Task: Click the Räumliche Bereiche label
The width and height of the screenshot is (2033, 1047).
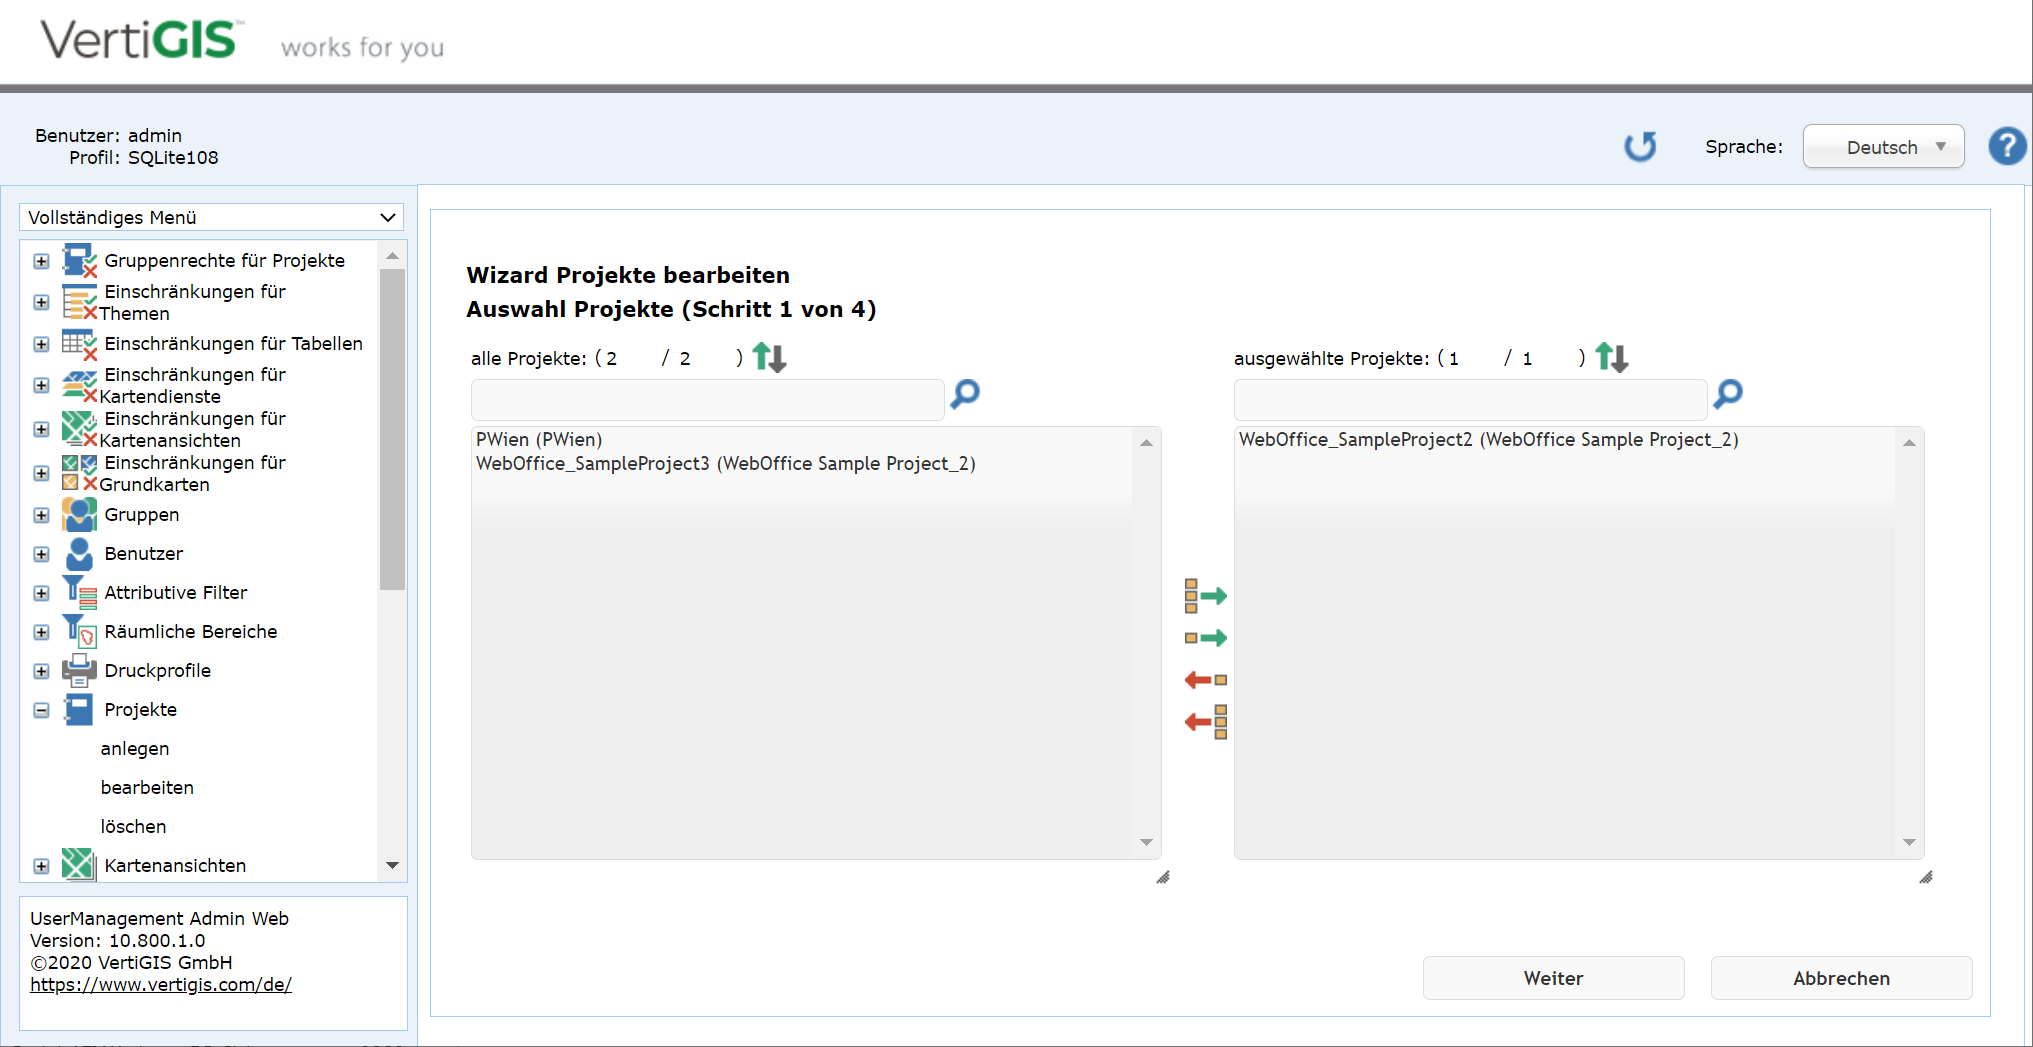Action: [191, 632]
